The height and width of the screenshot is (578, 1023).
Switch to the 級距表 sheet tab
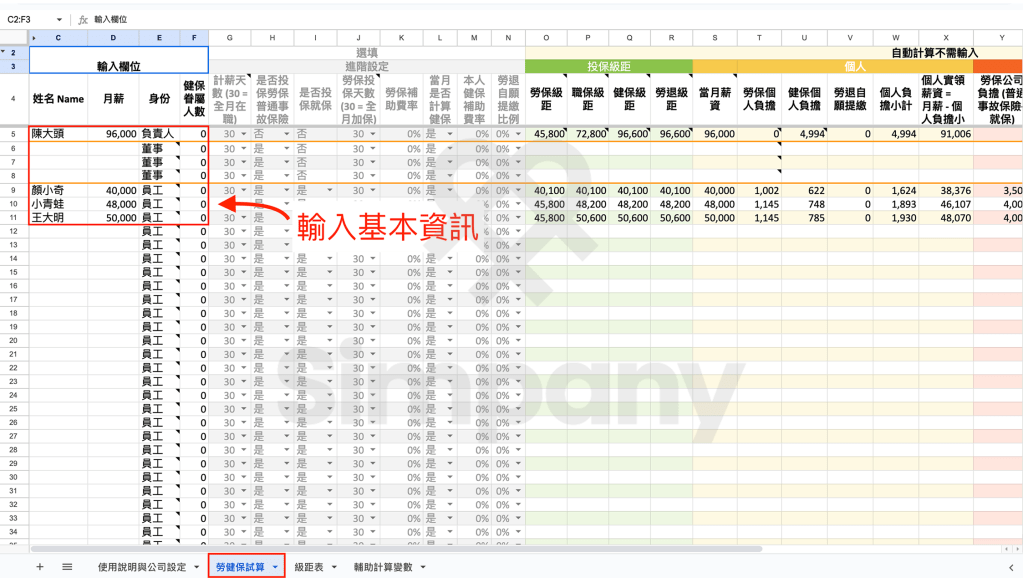310,565
